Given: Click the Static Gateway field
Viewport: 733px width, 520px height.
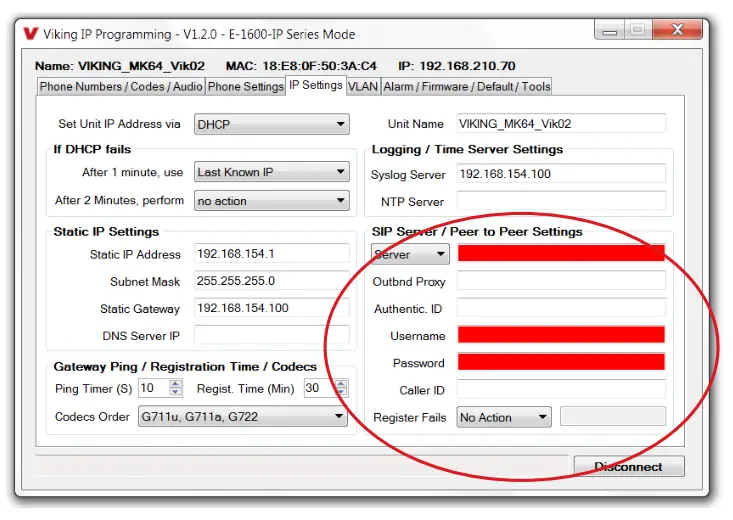Looking at the screenshot, I should point(272,308).
